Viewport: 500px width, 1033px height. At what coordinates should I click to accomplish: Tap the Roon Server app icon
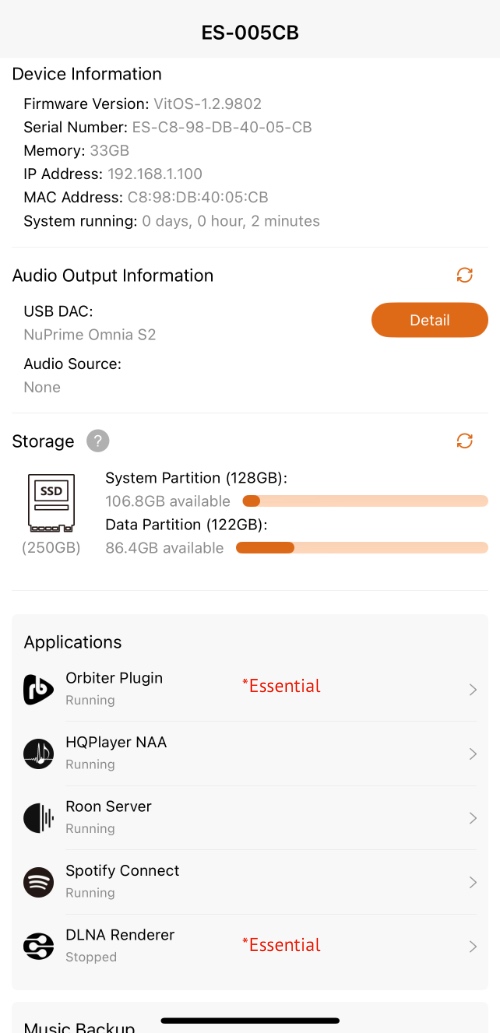pos(39,818)
